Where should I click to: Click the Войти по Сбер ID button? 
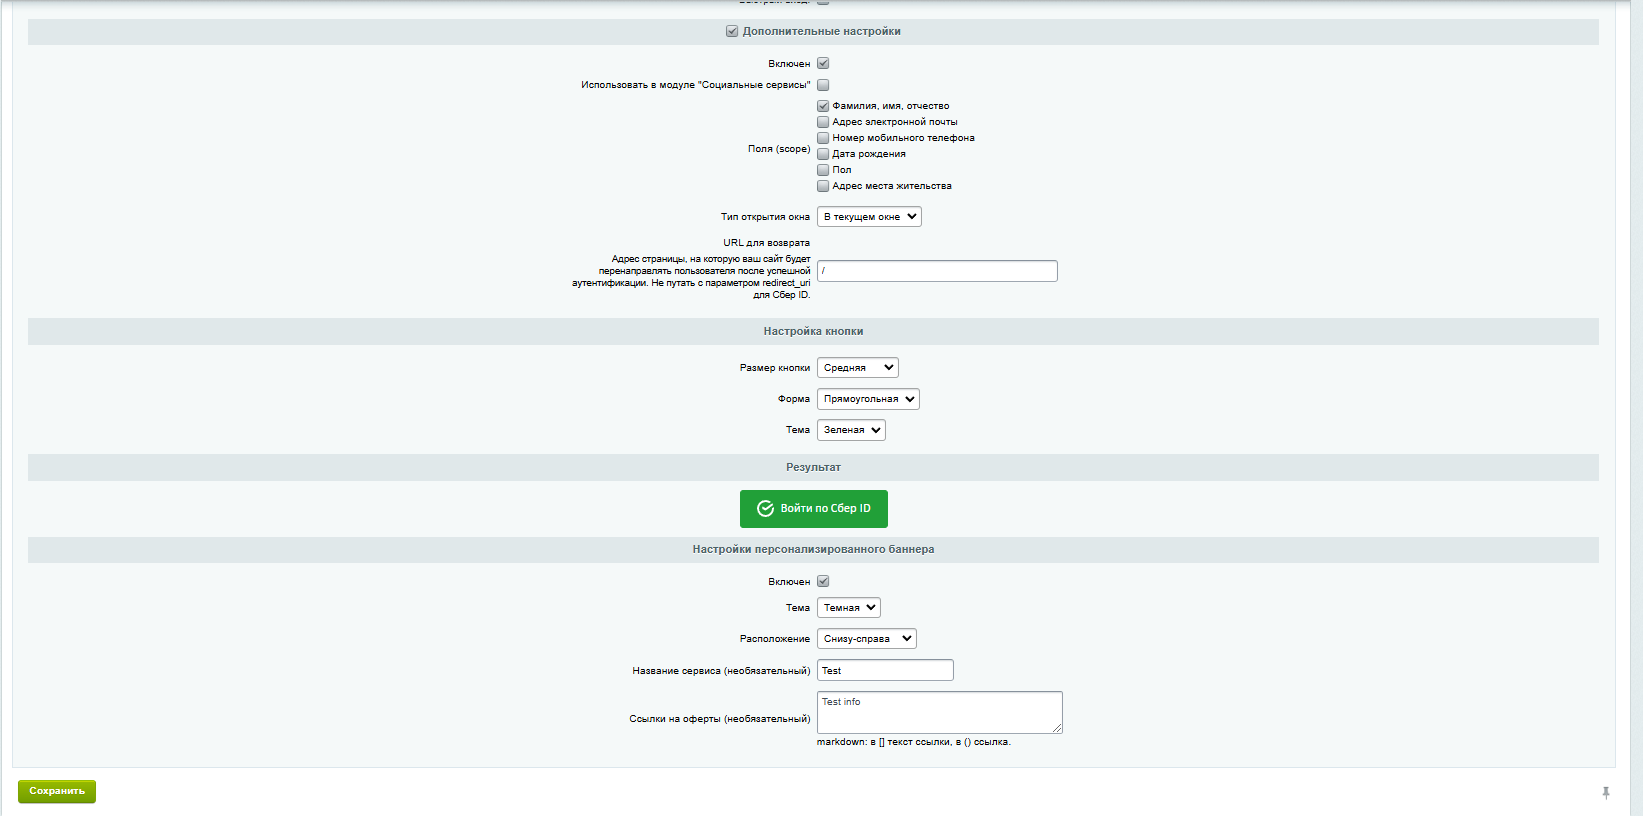(814, 509)
